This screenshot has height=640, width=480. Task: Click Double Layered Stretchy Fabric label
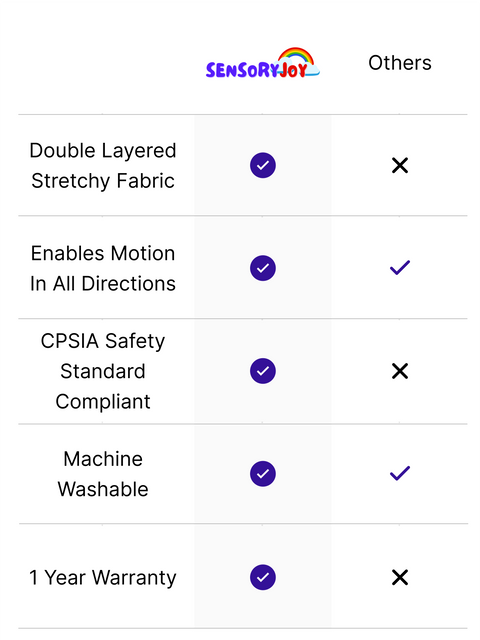103,165
